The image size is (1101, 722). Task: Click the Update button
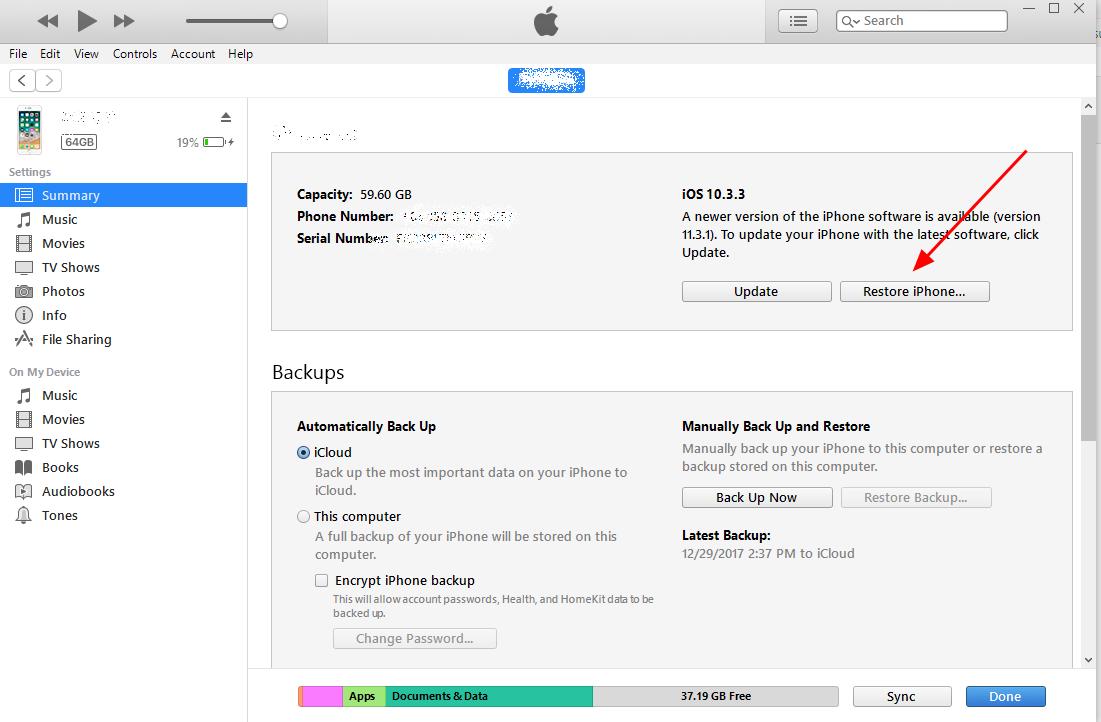756,291
